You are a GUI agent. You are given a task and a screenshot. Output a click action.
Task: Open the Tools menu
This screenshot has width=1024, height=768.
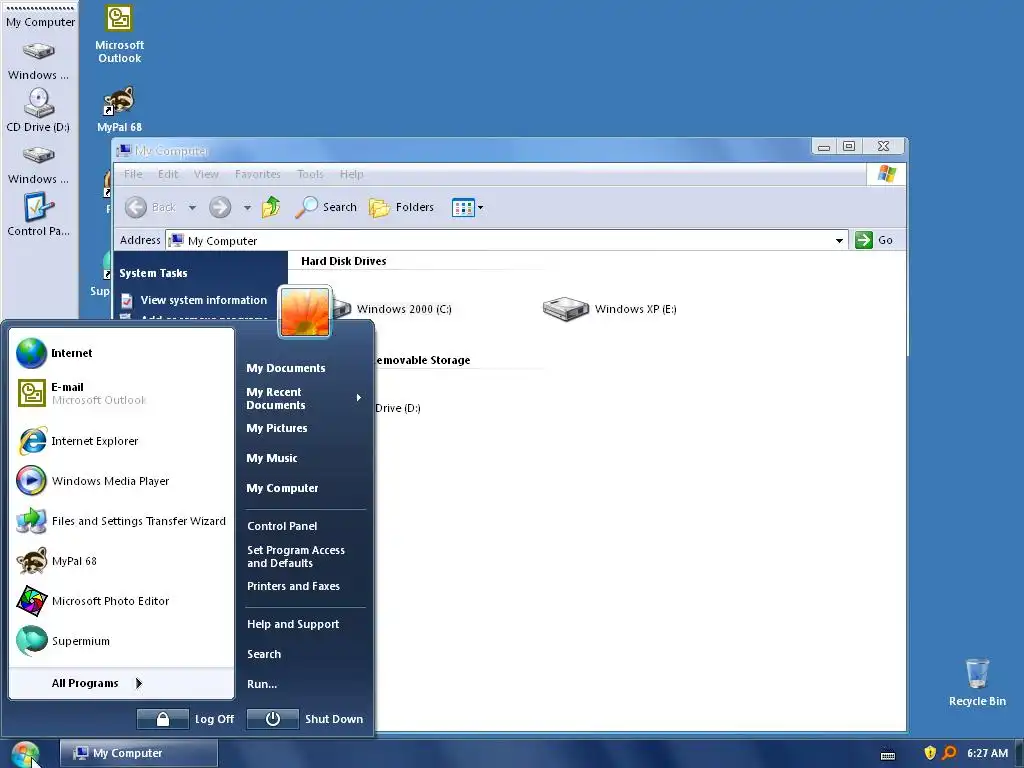pyautogui.click(x=310, y=174)
